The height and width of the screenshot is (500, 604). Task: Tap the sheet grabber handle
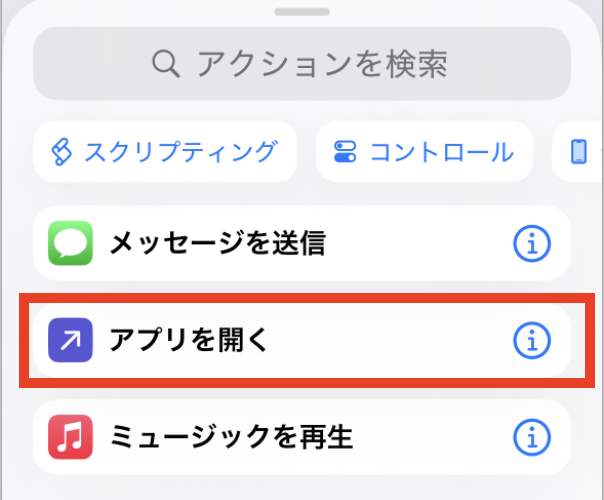pos(302,12)
